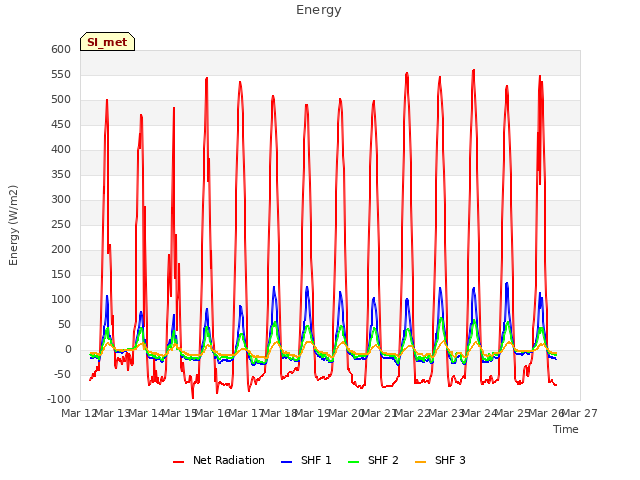
Task: Click the 200 y-axis tick label
Action: pos(61,249)
